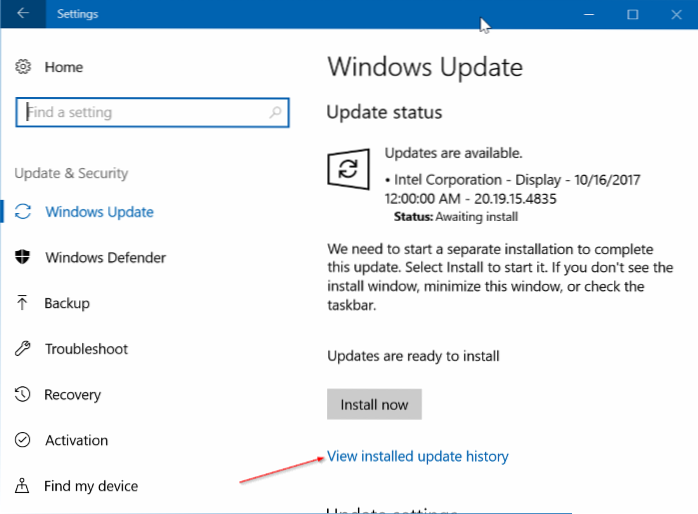Click the large update status refresh icon
The image size is (698, 514).
[x=349, y=169]
